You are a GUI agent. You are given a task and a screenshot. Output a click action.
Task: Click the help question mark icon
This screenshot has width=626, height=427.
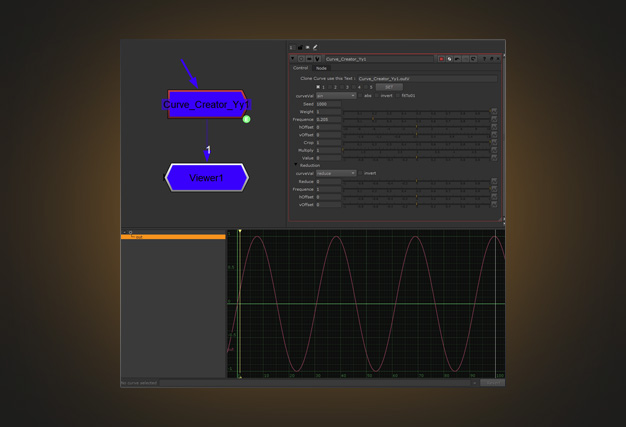point(482,59)
